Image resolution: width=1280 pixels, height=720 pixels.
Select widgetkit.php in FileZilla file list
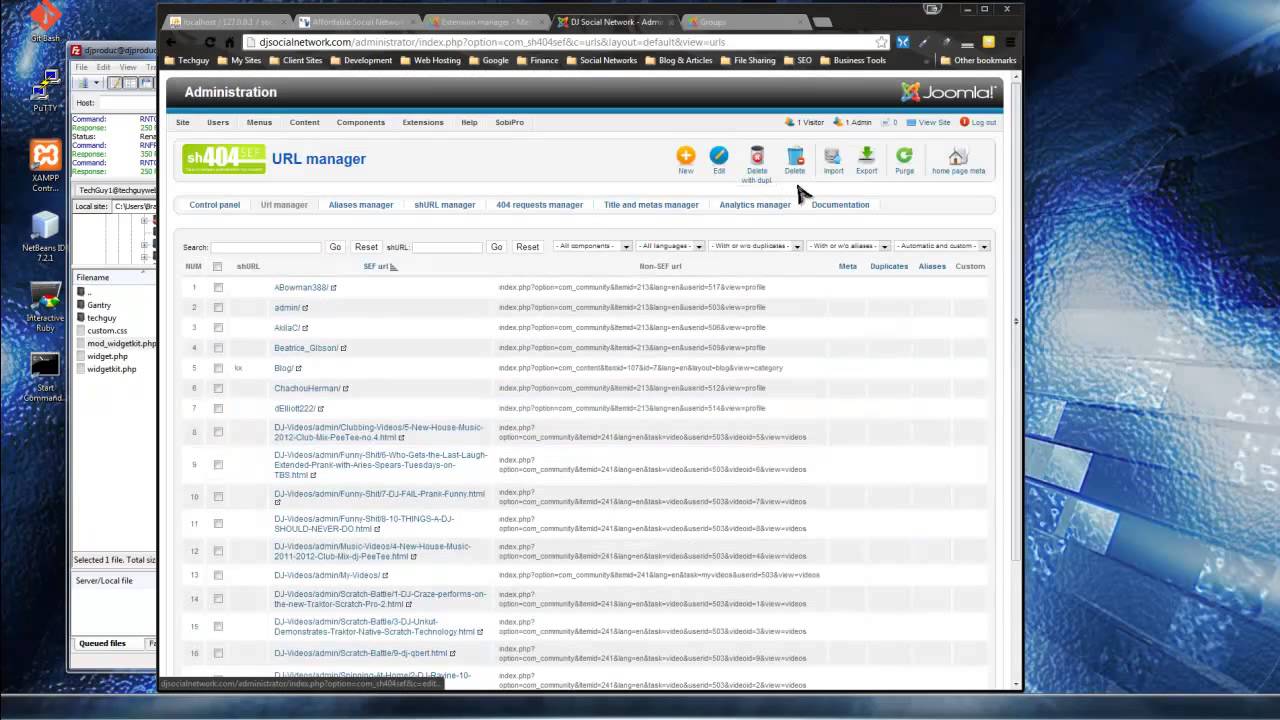[111, 369]
